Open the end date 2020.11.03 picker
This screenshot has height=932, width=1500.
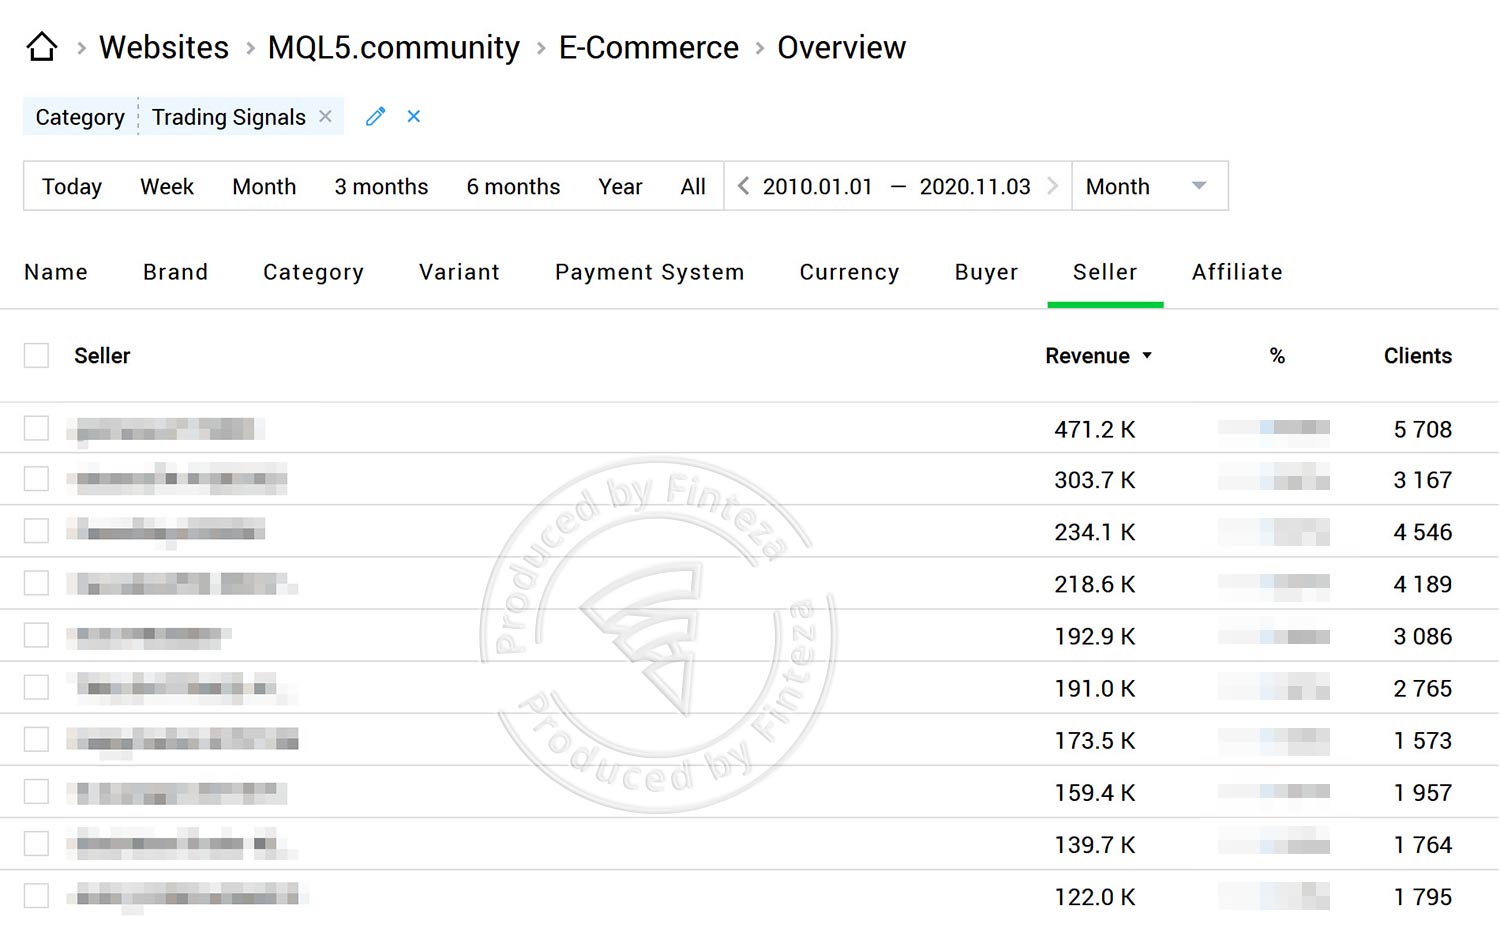(974, 187)
